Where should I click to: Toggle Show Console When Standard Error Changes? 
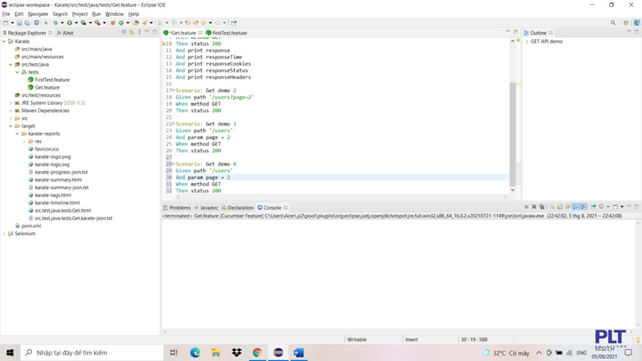tap(583, 207)
